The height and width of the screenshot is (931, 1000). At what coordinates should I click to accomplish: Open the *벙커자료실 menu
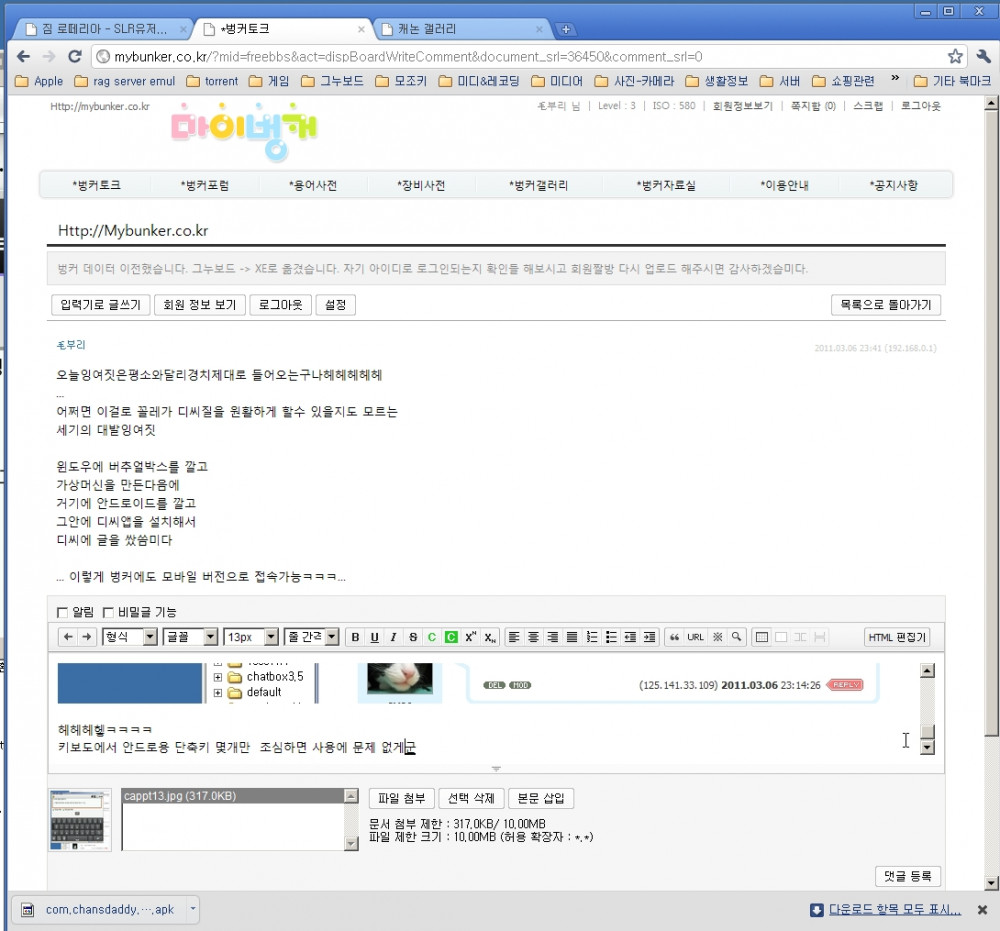point(666,185)
